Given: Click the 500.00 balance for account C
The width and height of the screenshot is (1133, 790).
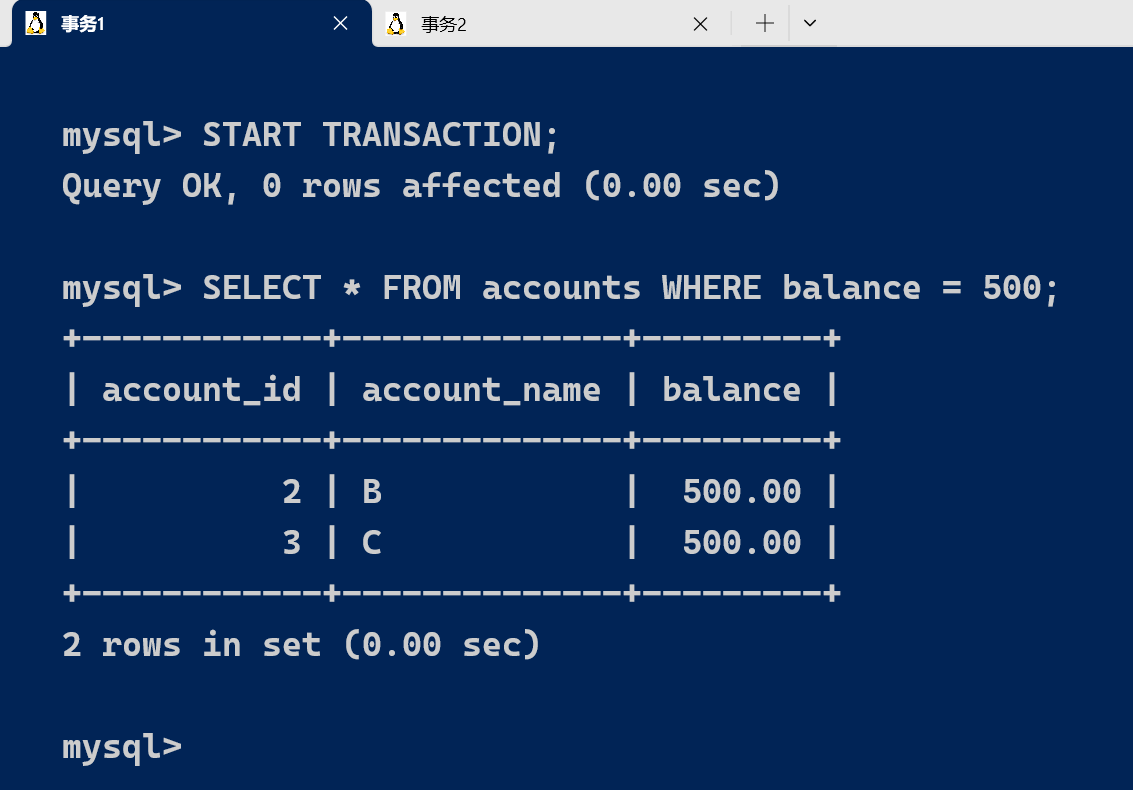Looking at the screenshot, I should (x=741, y=543).
